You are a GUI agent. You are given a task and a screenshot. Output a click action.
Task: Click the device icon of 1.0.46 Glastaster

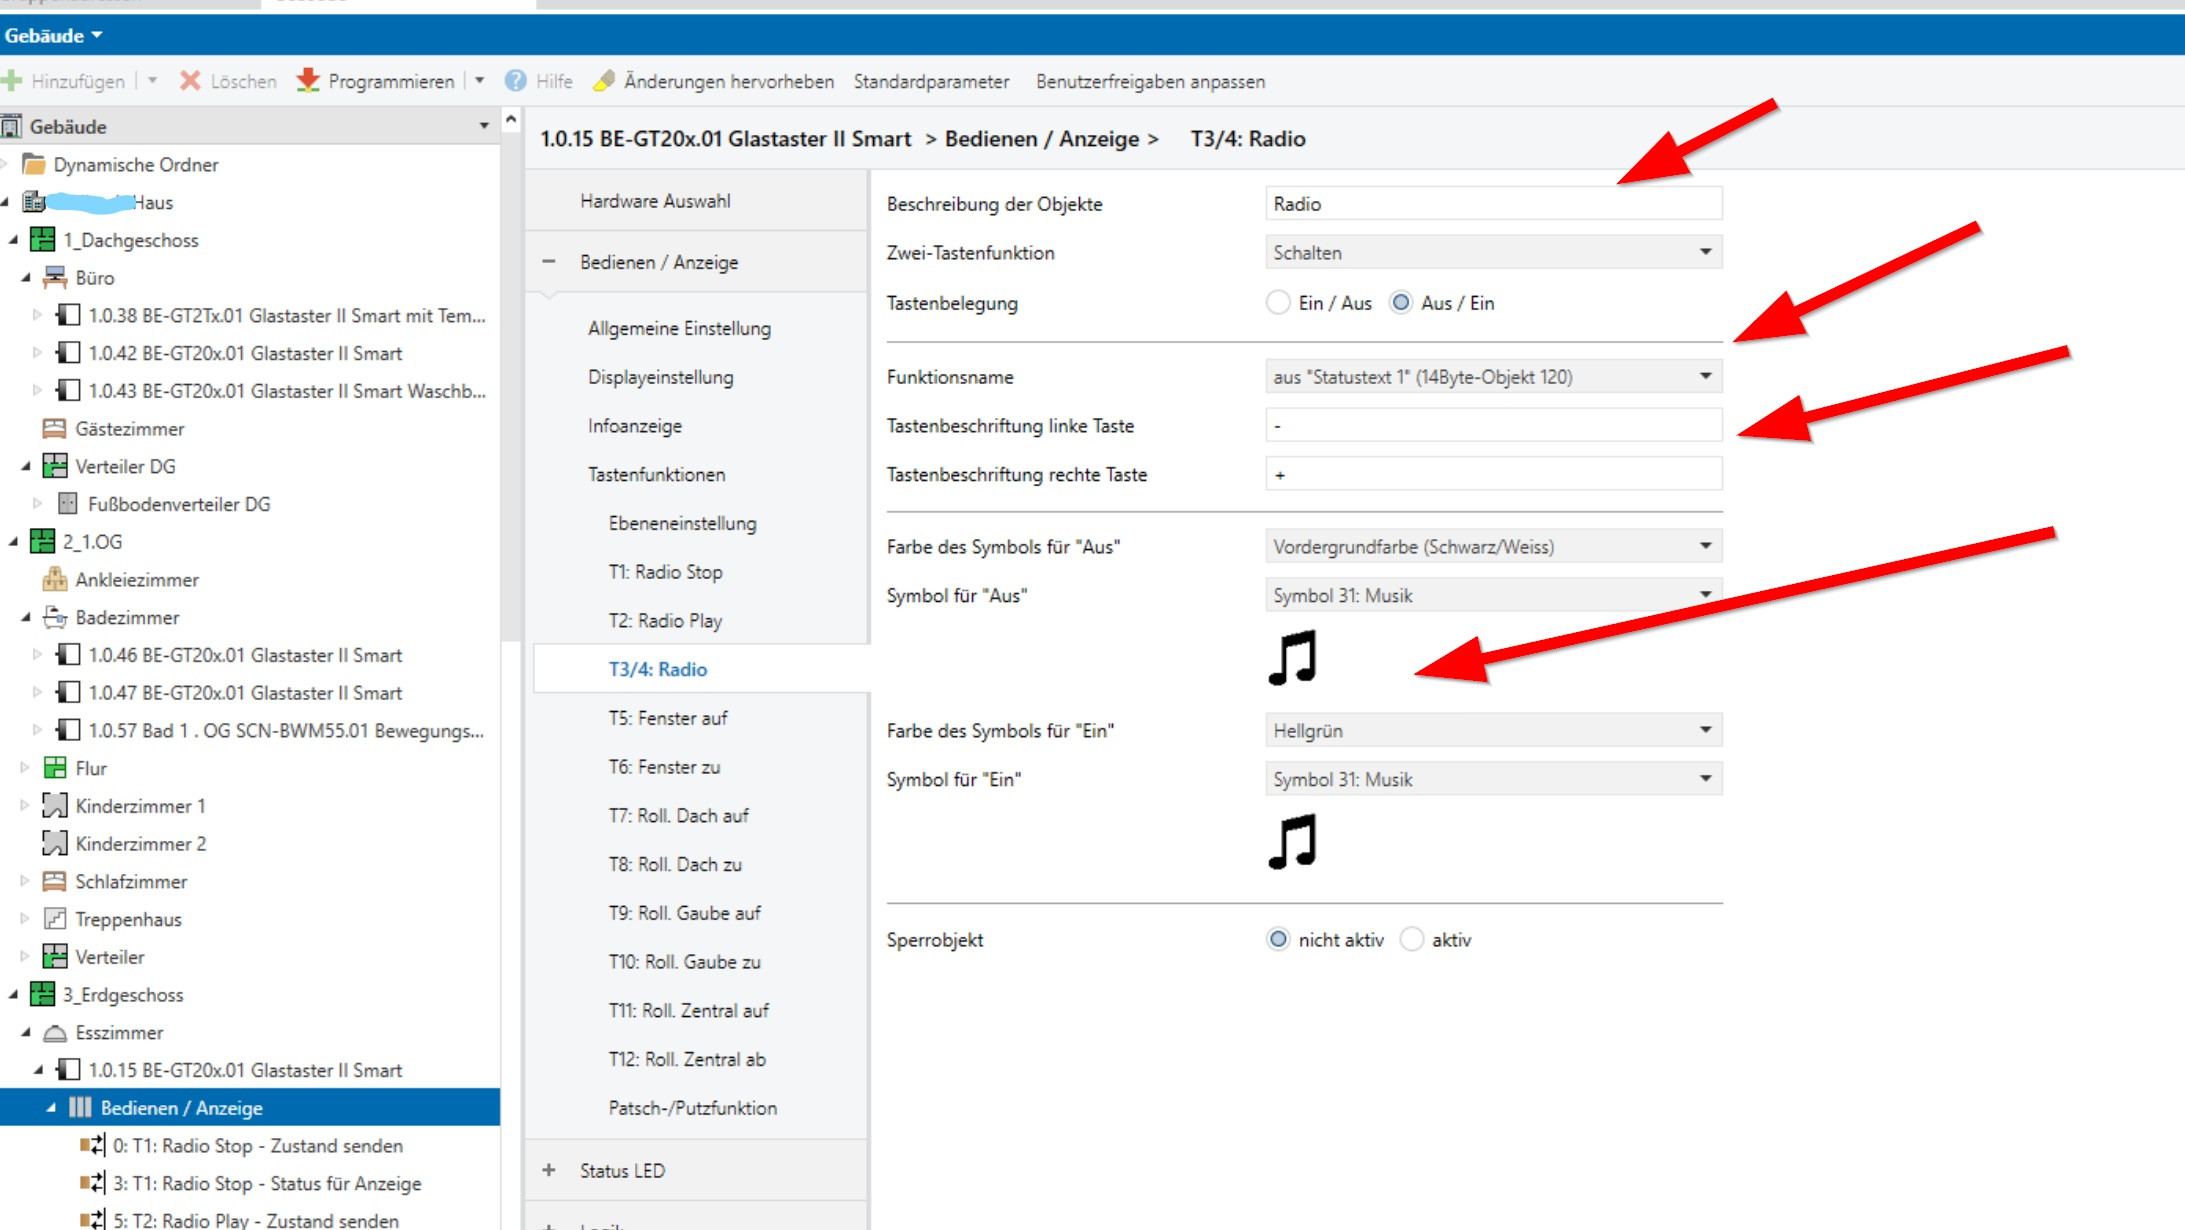pyautogui.click(x=68, y=655)
